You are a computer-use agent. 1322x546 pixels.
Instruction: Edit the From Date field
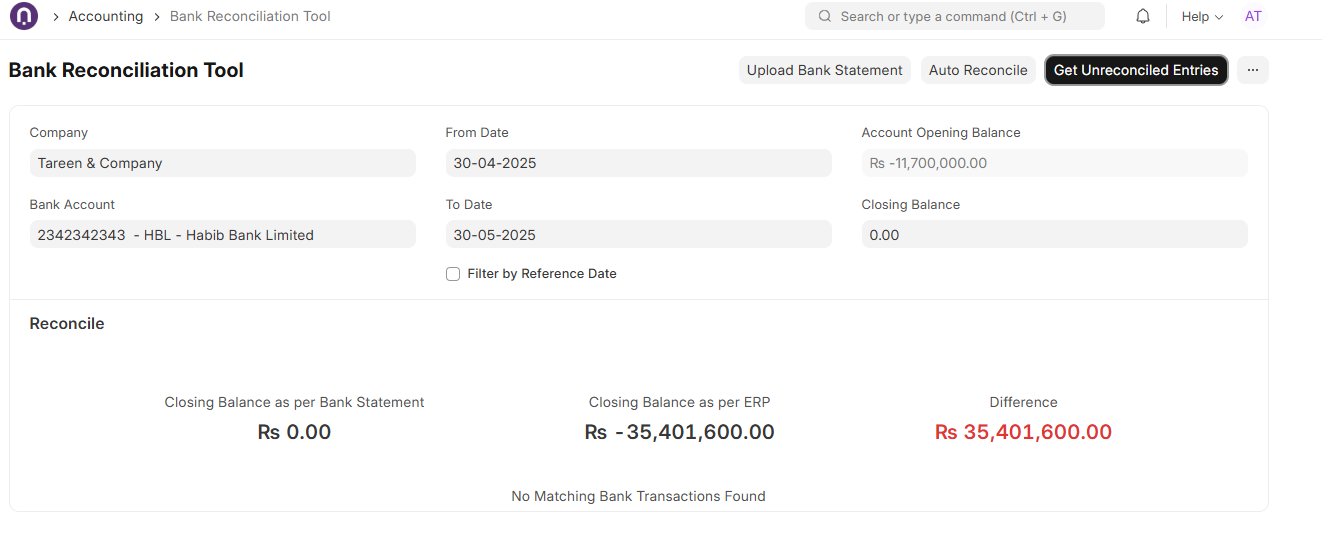[x=638, y=163]
